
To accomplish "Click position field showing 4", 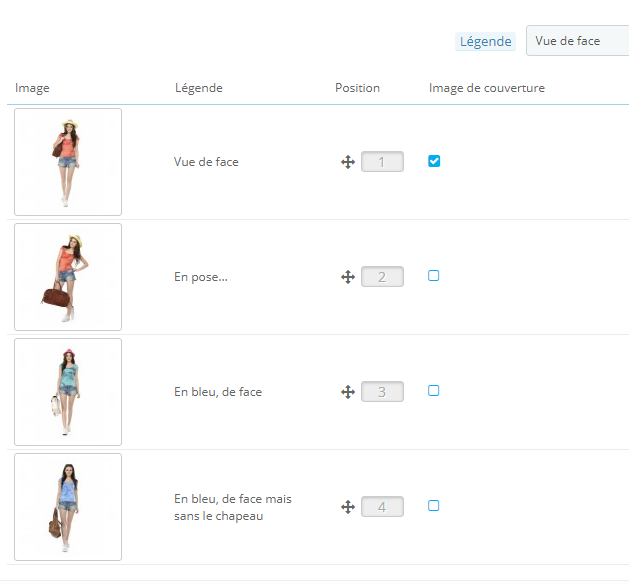I will tap(382, 507).
